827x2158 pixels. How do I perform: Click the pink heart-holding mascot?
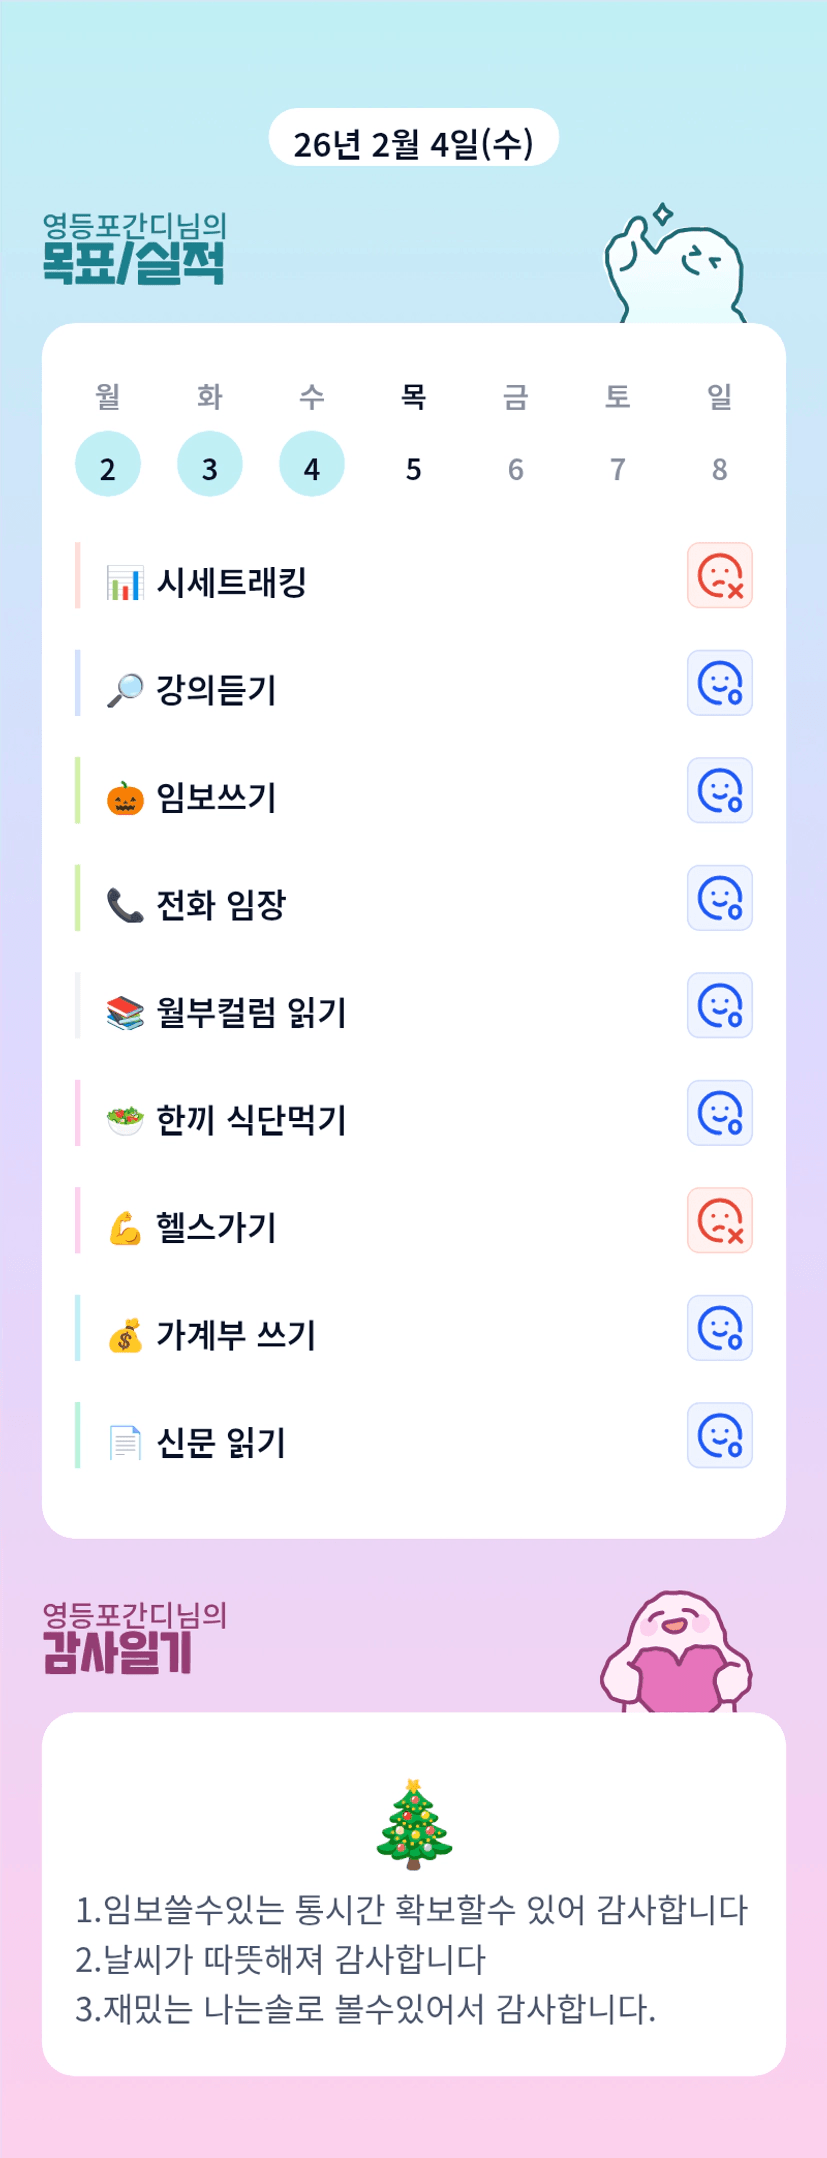coord(676,1652)
